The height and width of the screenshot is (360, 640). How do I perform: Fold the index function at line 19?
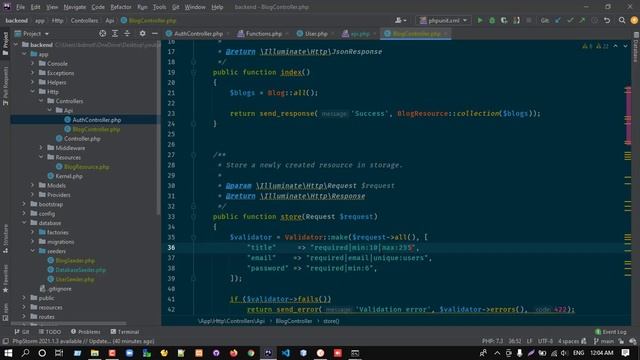pos(193,72)
